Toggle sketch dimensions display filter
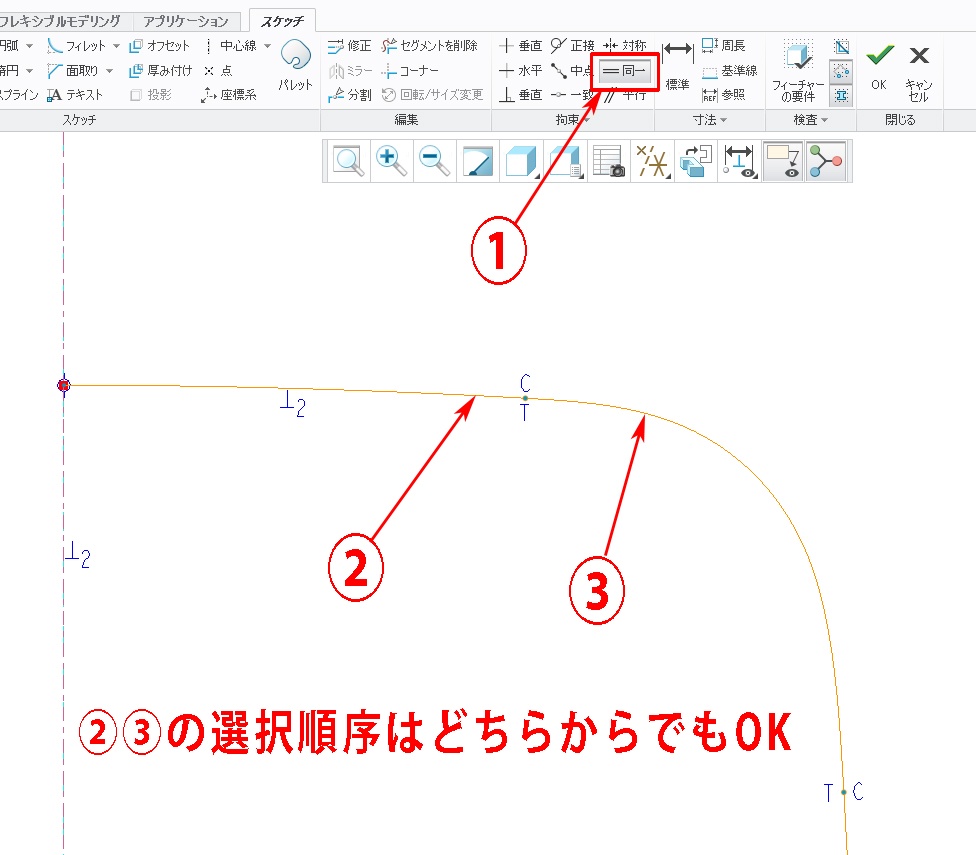Viewport: 976px width, 855px height. (x=740, y=161)
